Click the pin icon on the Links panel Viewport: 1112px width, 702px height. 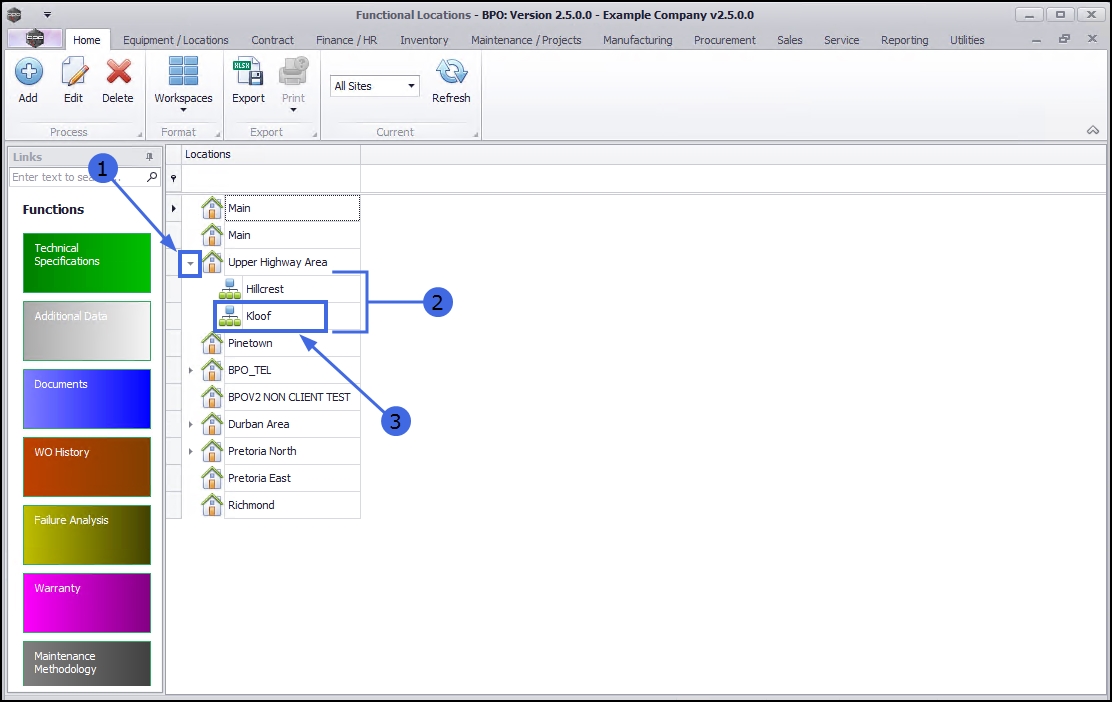(150, 157)
